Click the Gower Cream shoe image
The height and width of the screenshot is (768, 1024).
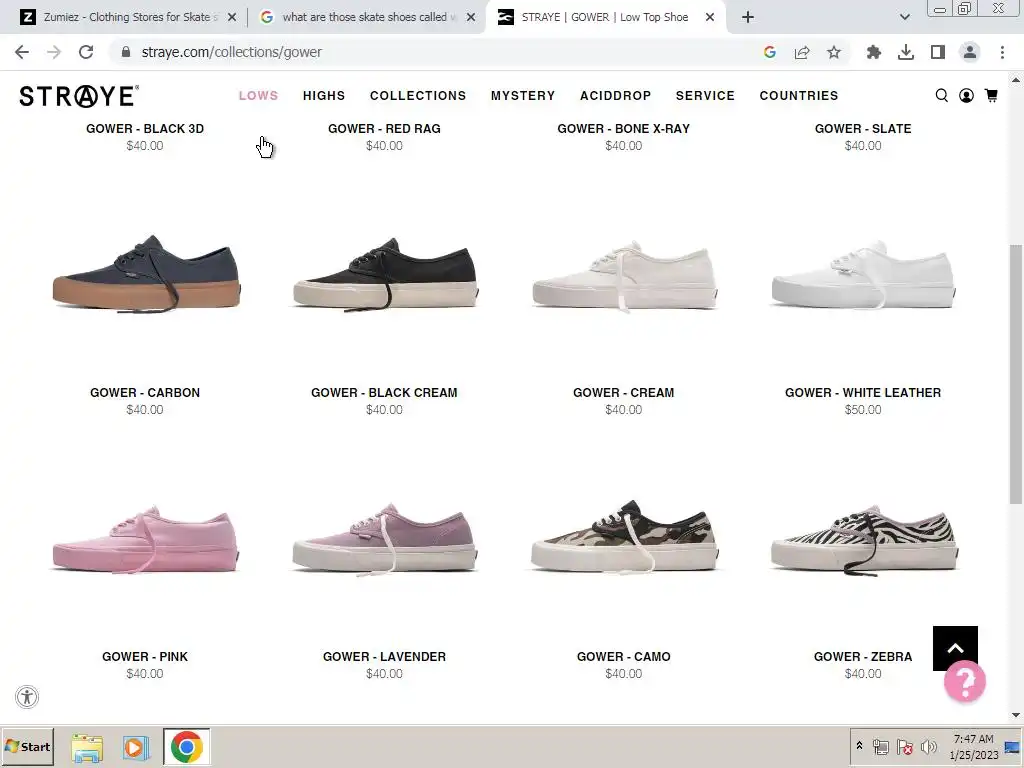[x=625, y=276]
